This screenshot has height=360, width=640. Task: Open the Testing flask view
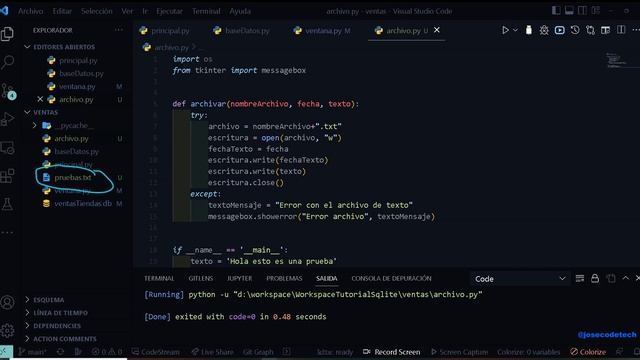tap(7, 204)
